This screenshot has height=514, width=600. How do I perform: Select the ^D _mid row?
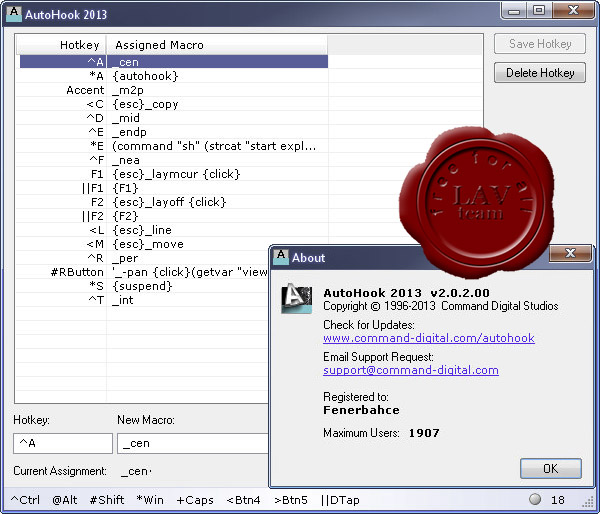pyautogui.click(x=174, y=118)
